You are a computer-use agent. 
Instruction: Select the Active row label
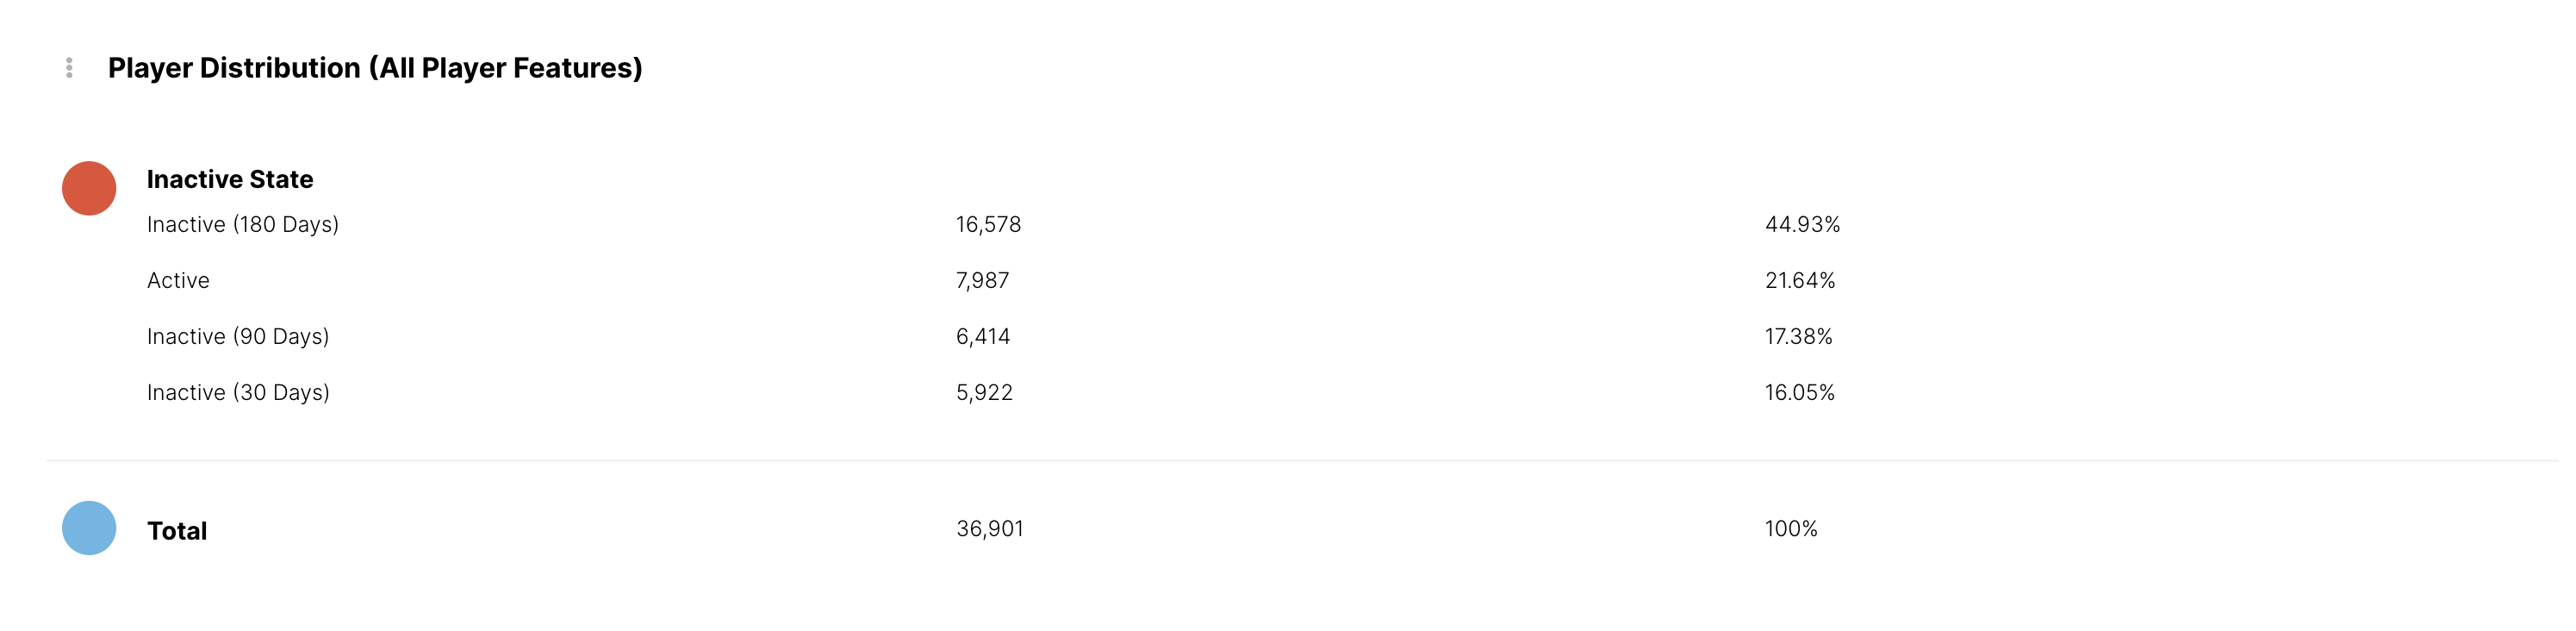coord(178,280)
